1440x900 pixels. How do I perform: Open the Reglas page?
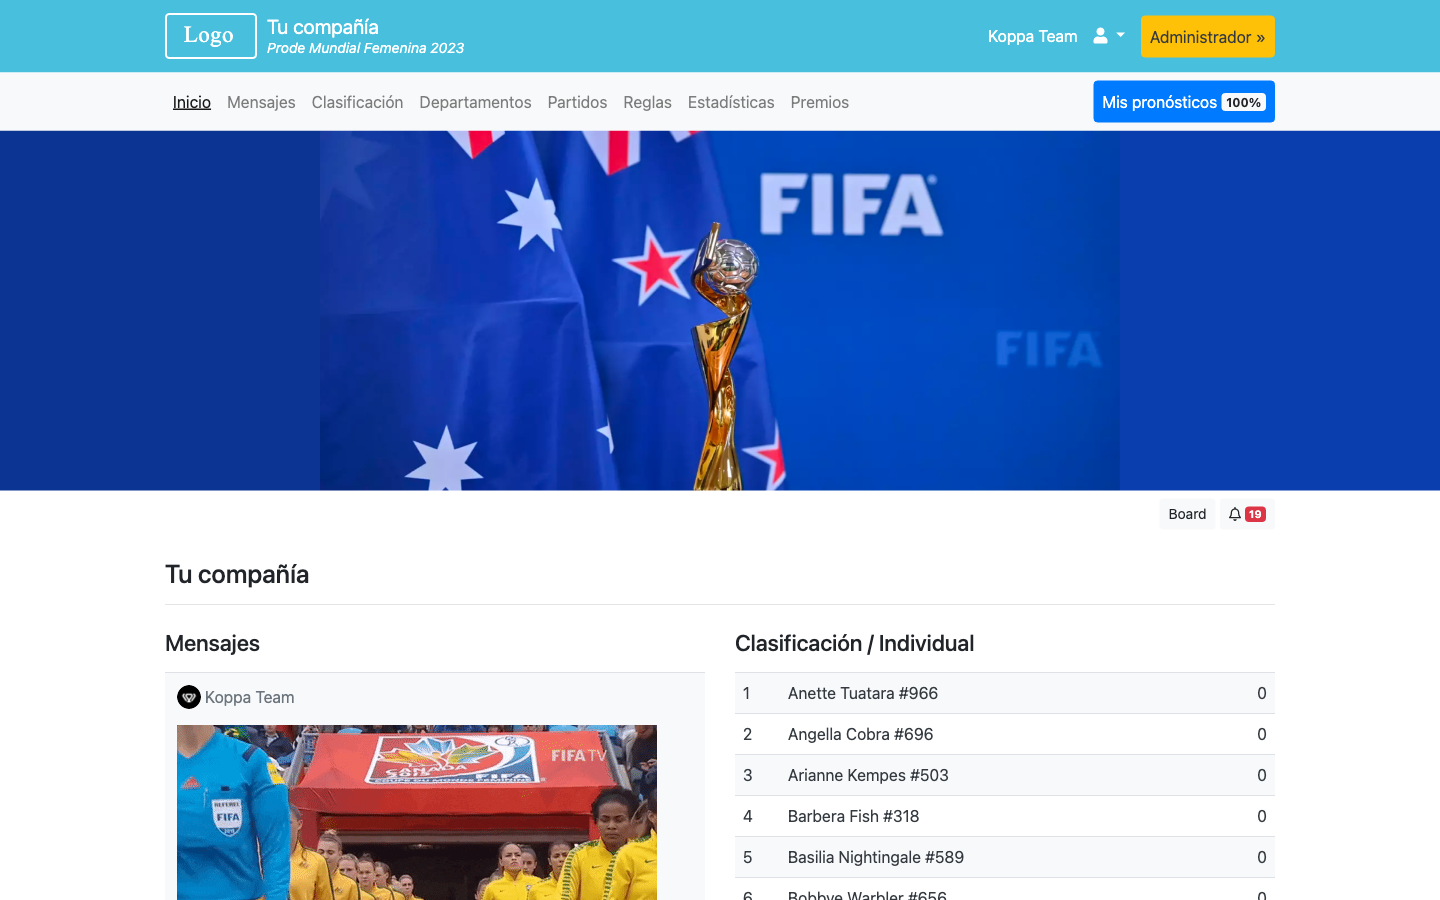tap(647, 102)
